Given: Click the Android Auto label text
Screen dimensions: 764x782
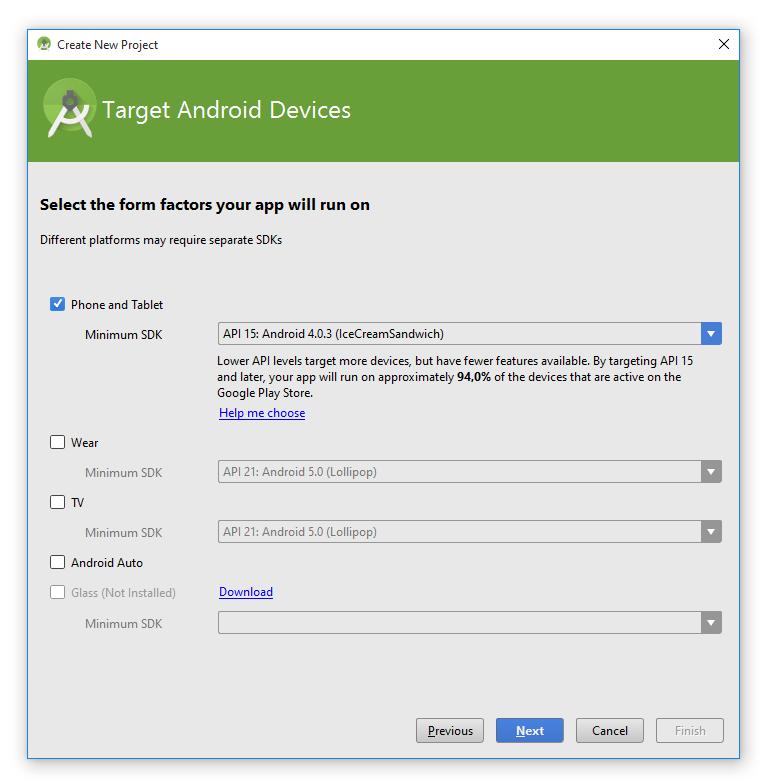Looking at the screenshot, I should coord(107,563).
